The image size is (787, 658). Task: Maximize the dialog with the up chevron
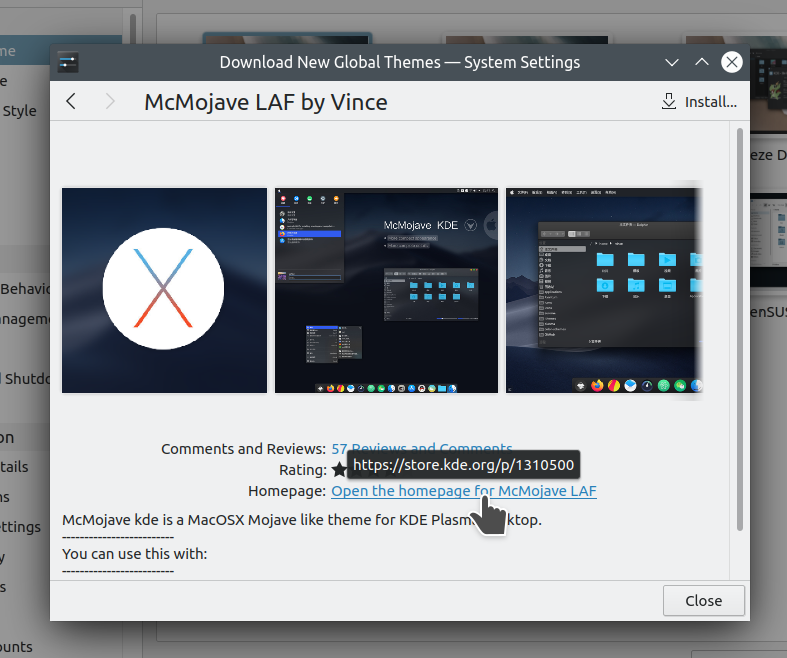point(702,62)
